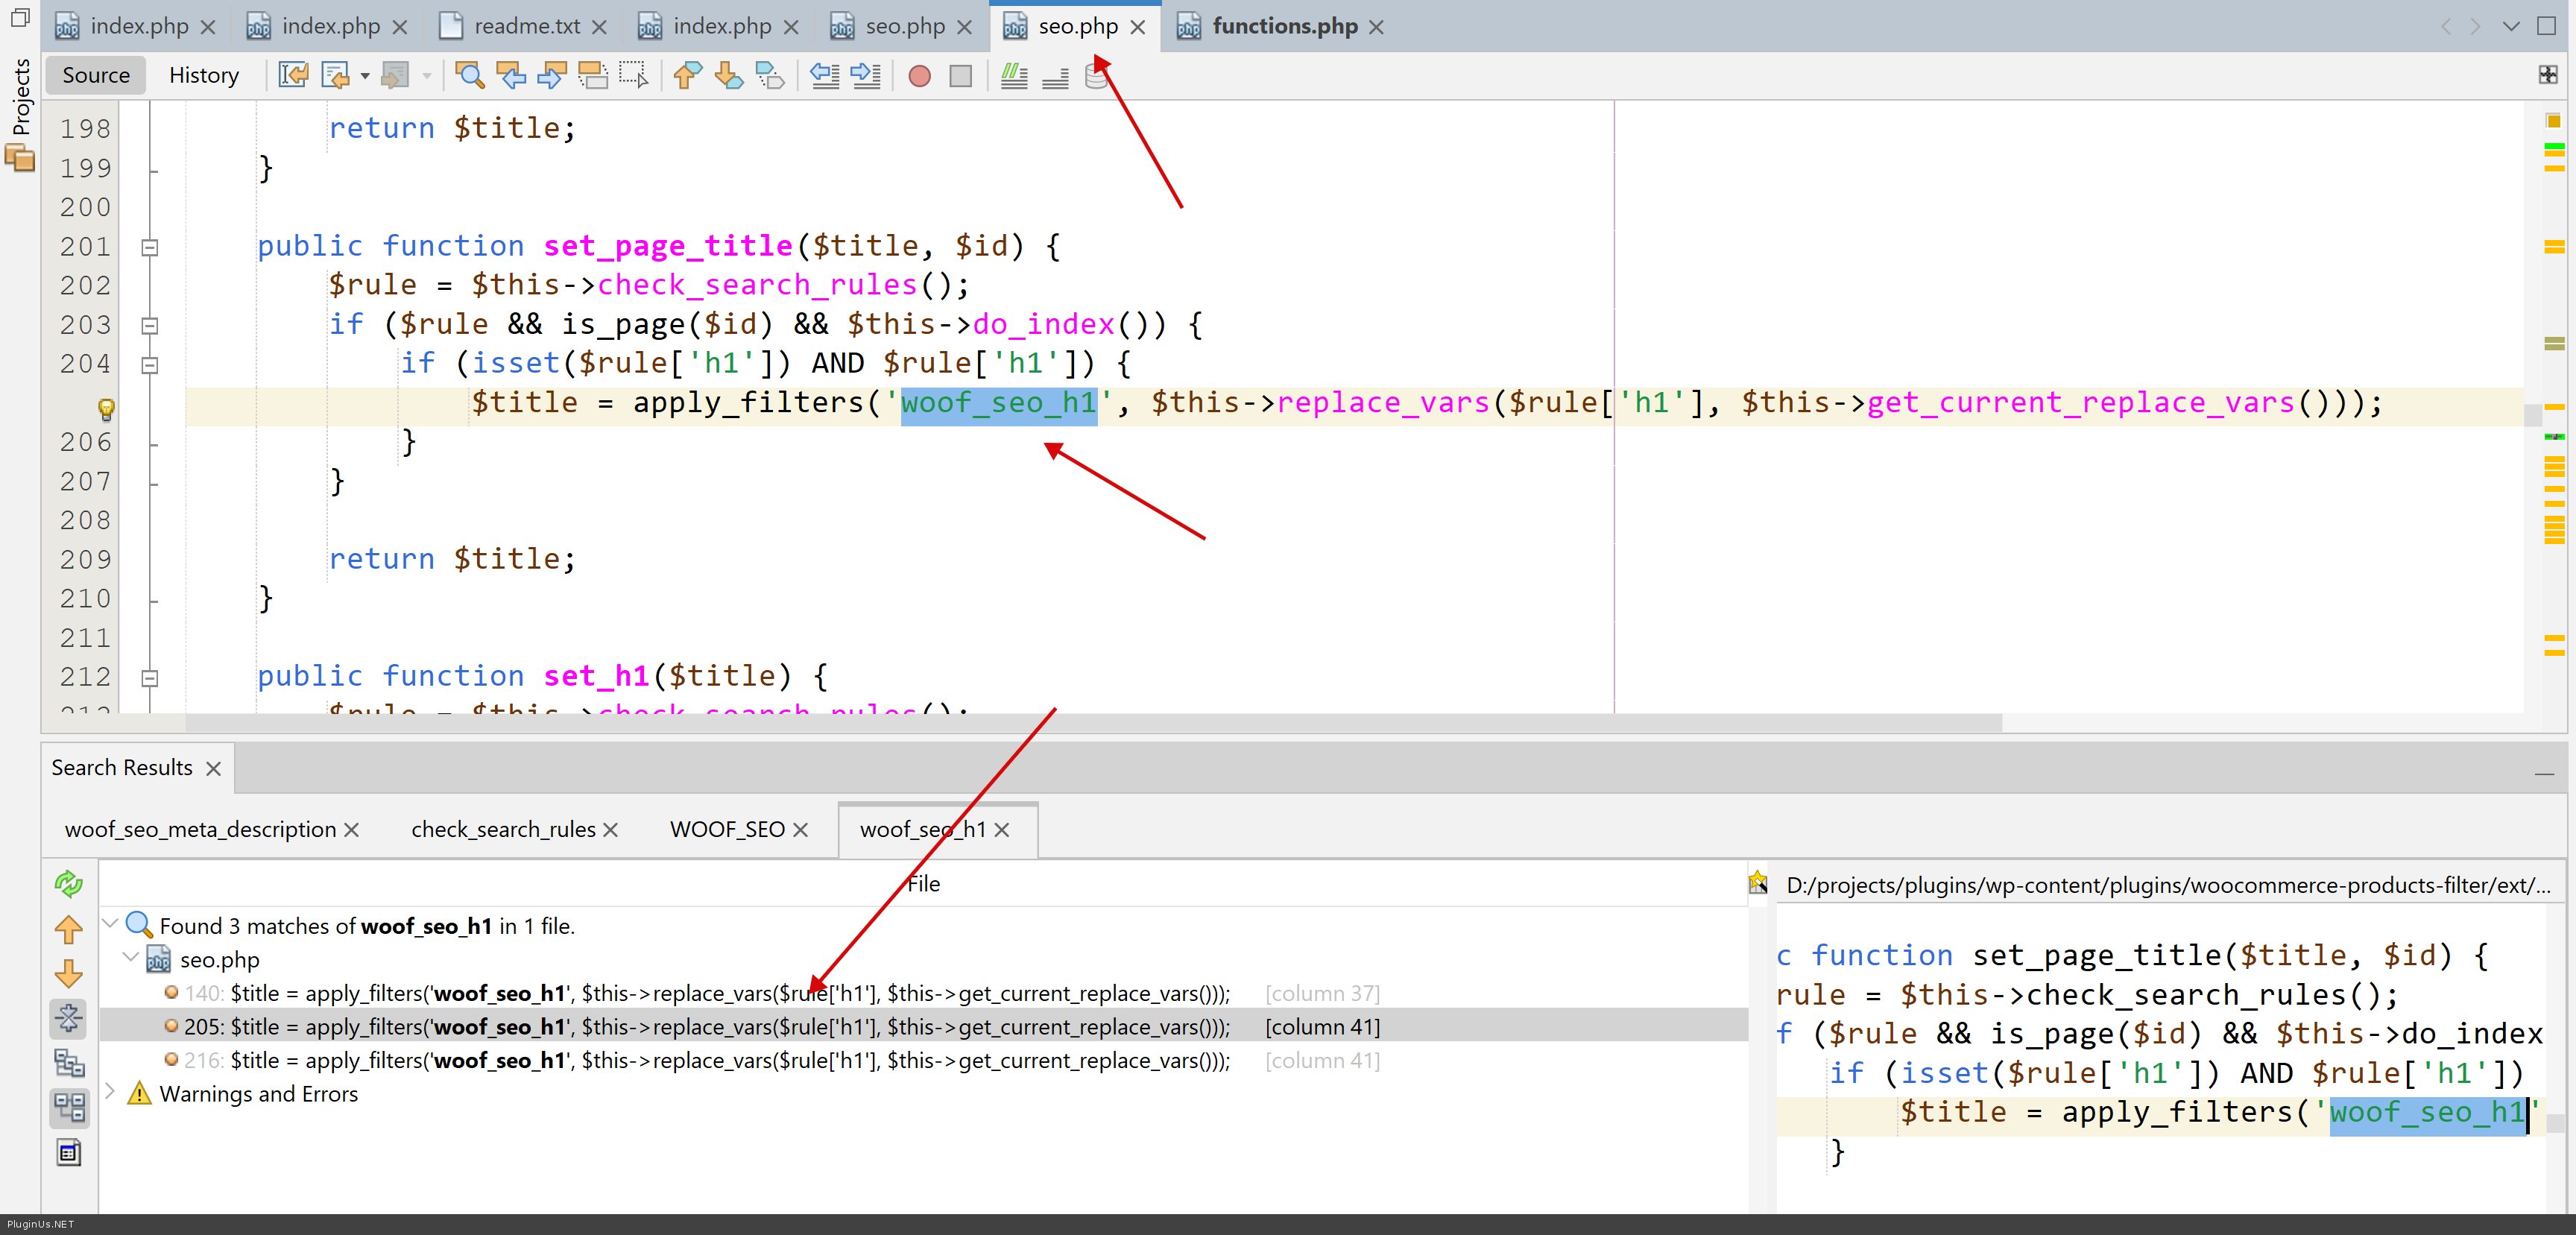
Task: Toggle Highlight Search toolbar button
Action: [x=593, y=76]
